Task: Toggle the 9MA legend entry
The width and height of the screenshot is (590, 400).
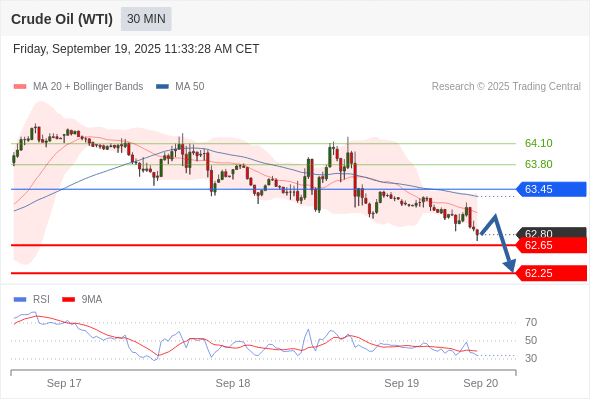Action: click(x=82, y=300)
